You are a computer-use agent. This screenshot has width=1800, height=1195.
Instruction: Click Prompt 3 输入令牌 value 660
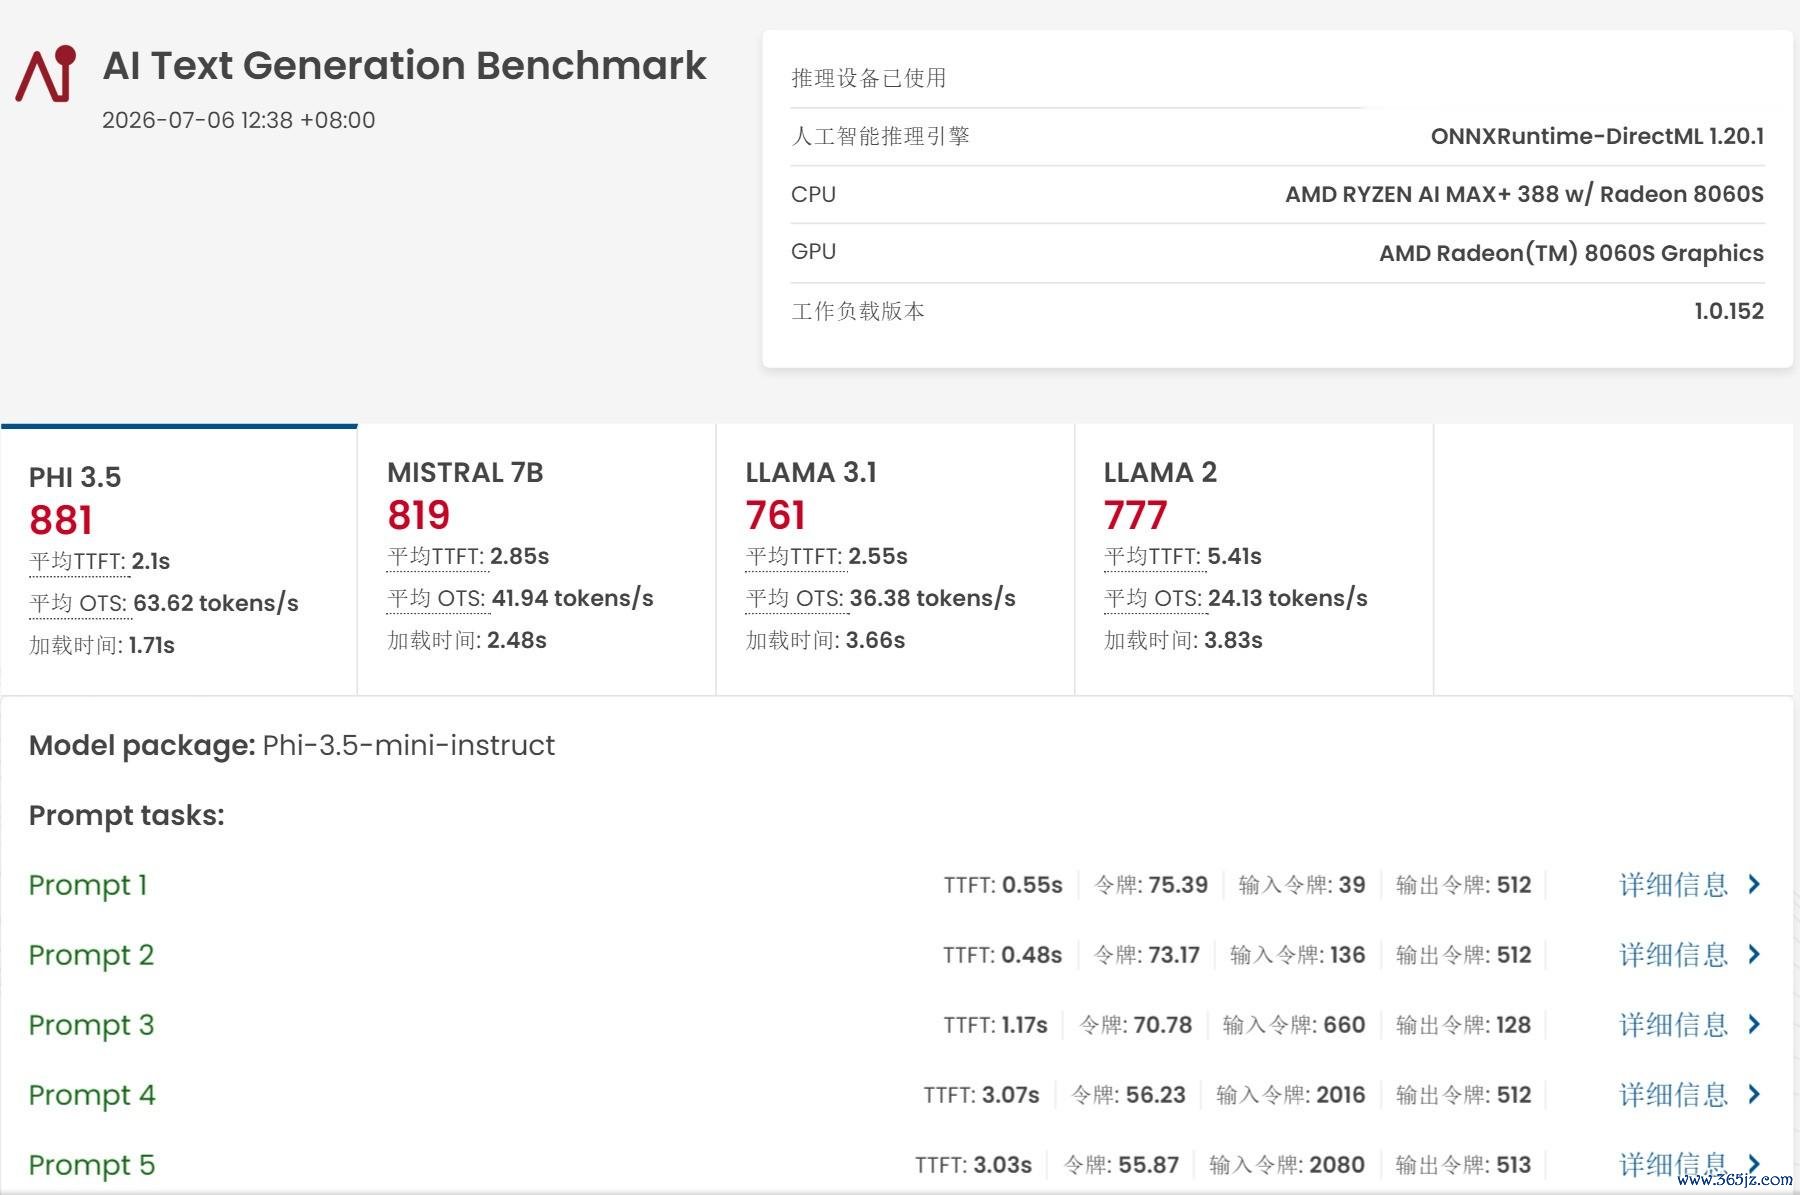(x=1344, y=1025)
